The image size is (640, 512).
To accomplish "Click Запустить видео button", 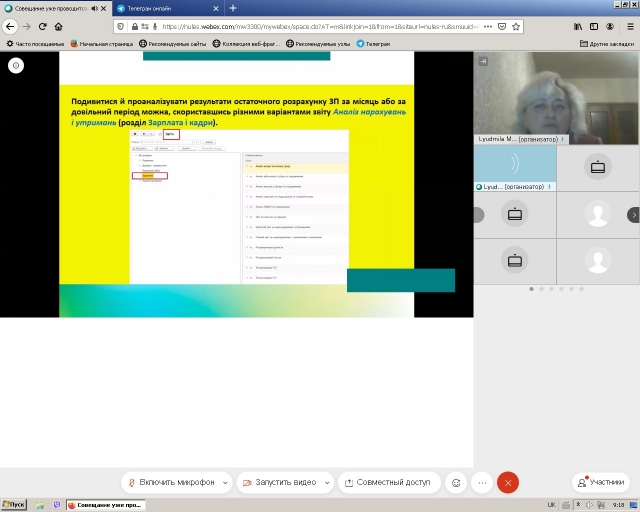I will [x=280, y=483].
